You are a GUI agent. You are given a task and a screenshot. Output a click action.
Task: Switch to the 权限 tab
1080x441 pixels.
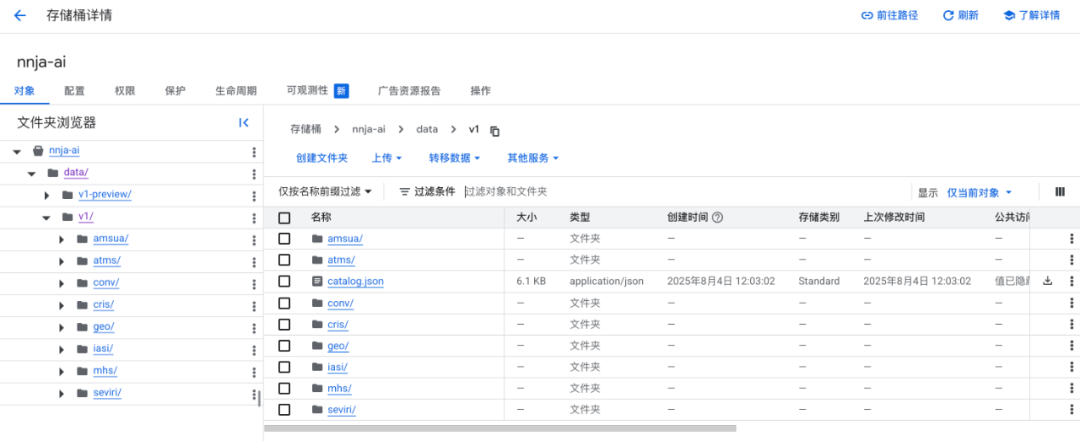[x=125, y=91]
